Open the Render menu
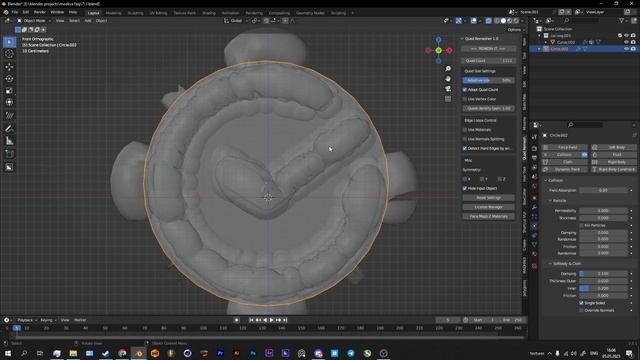The height and width of the screenshot is (360, 640). pyautogui.click(x=40, y=12)
